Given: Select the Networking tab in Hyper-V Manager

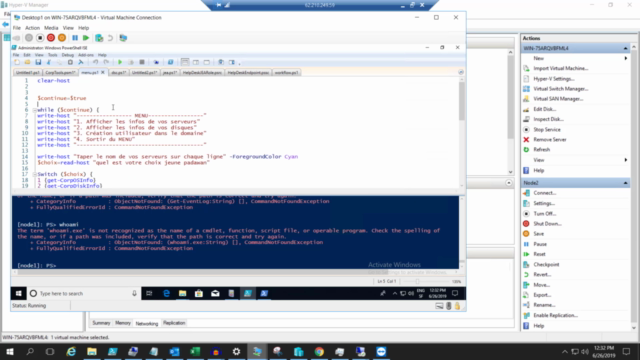Looking at the screenshot, I should 147,323.
